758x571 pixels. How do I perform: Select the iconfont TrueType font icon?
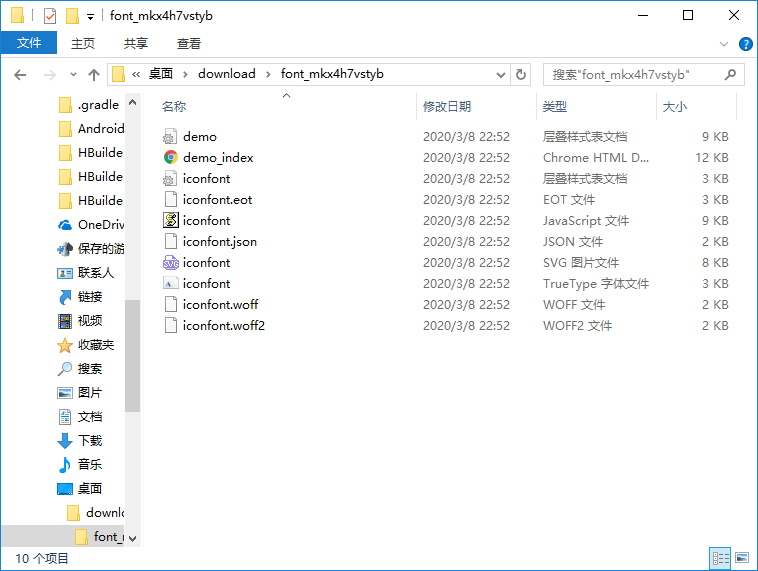170,283
